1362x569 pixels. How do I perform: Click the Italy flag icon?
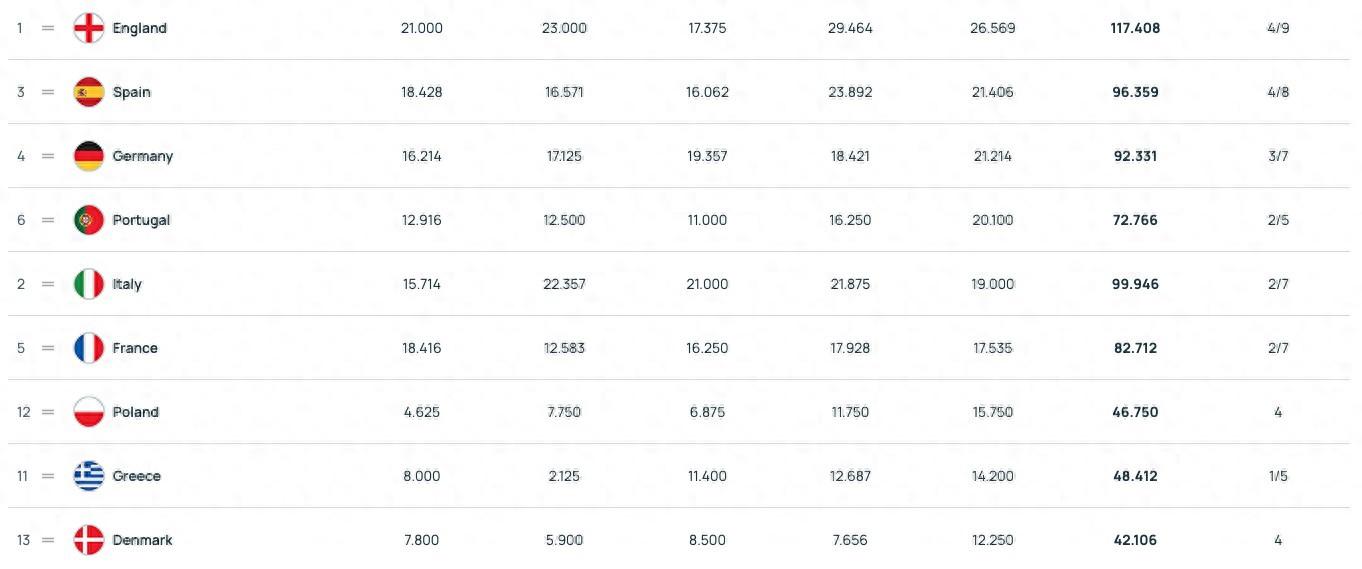coord(89,284)
